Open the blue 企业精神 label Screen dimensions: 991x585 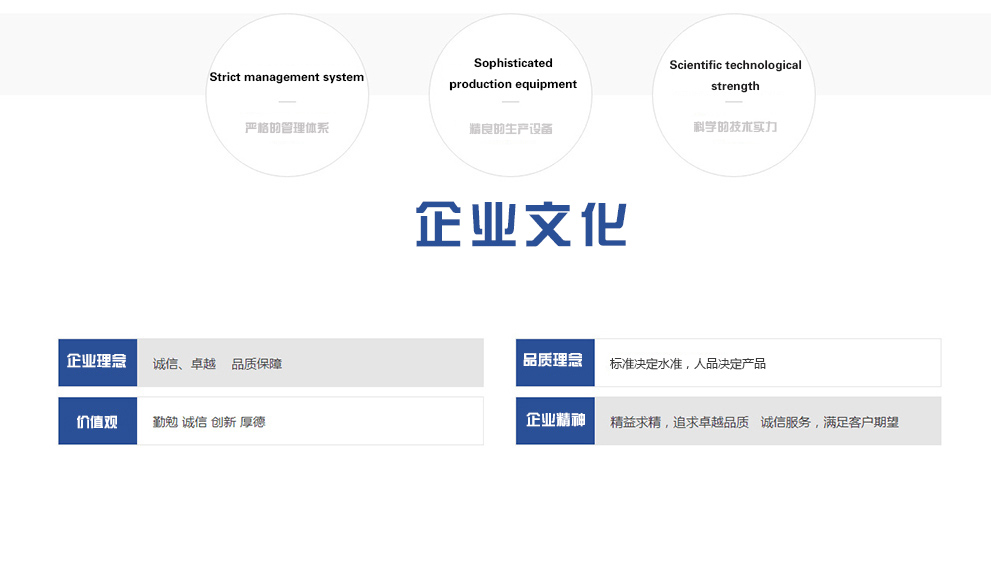coord(555,420)
